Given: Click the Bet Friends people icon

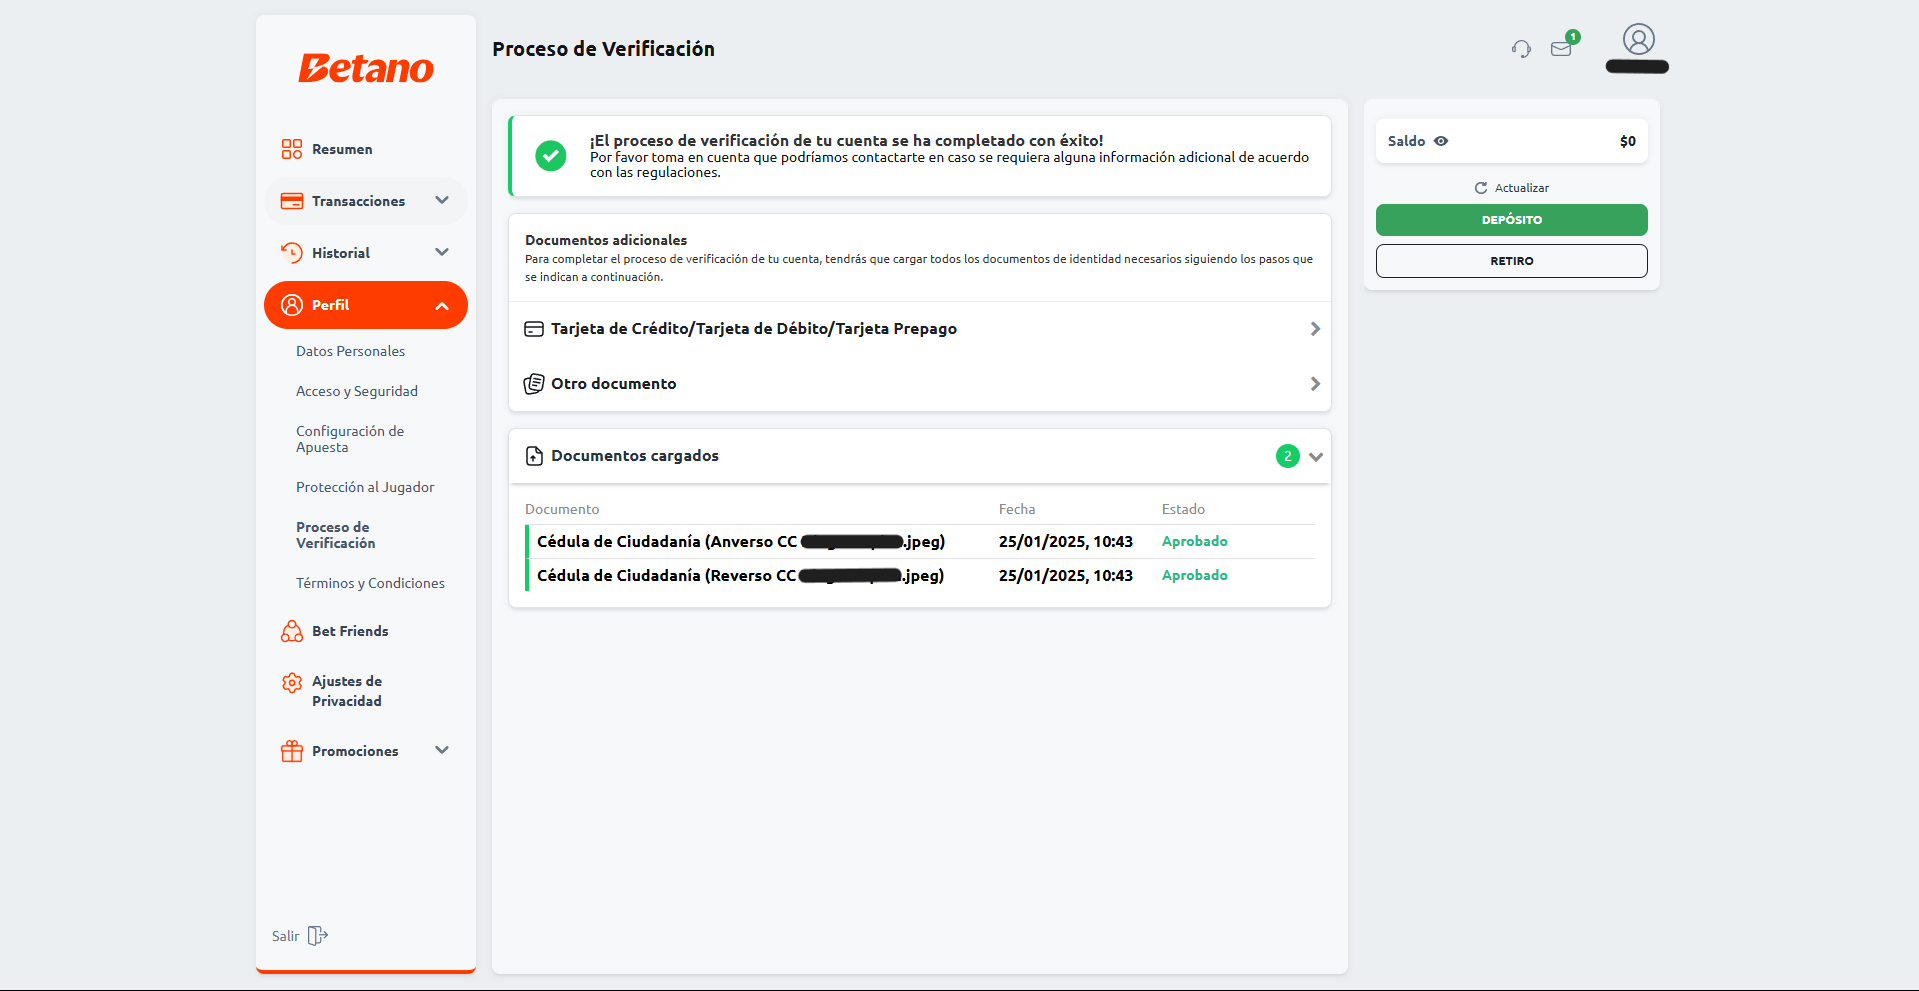Looking at the screenshot, I should tap(292, 631).
